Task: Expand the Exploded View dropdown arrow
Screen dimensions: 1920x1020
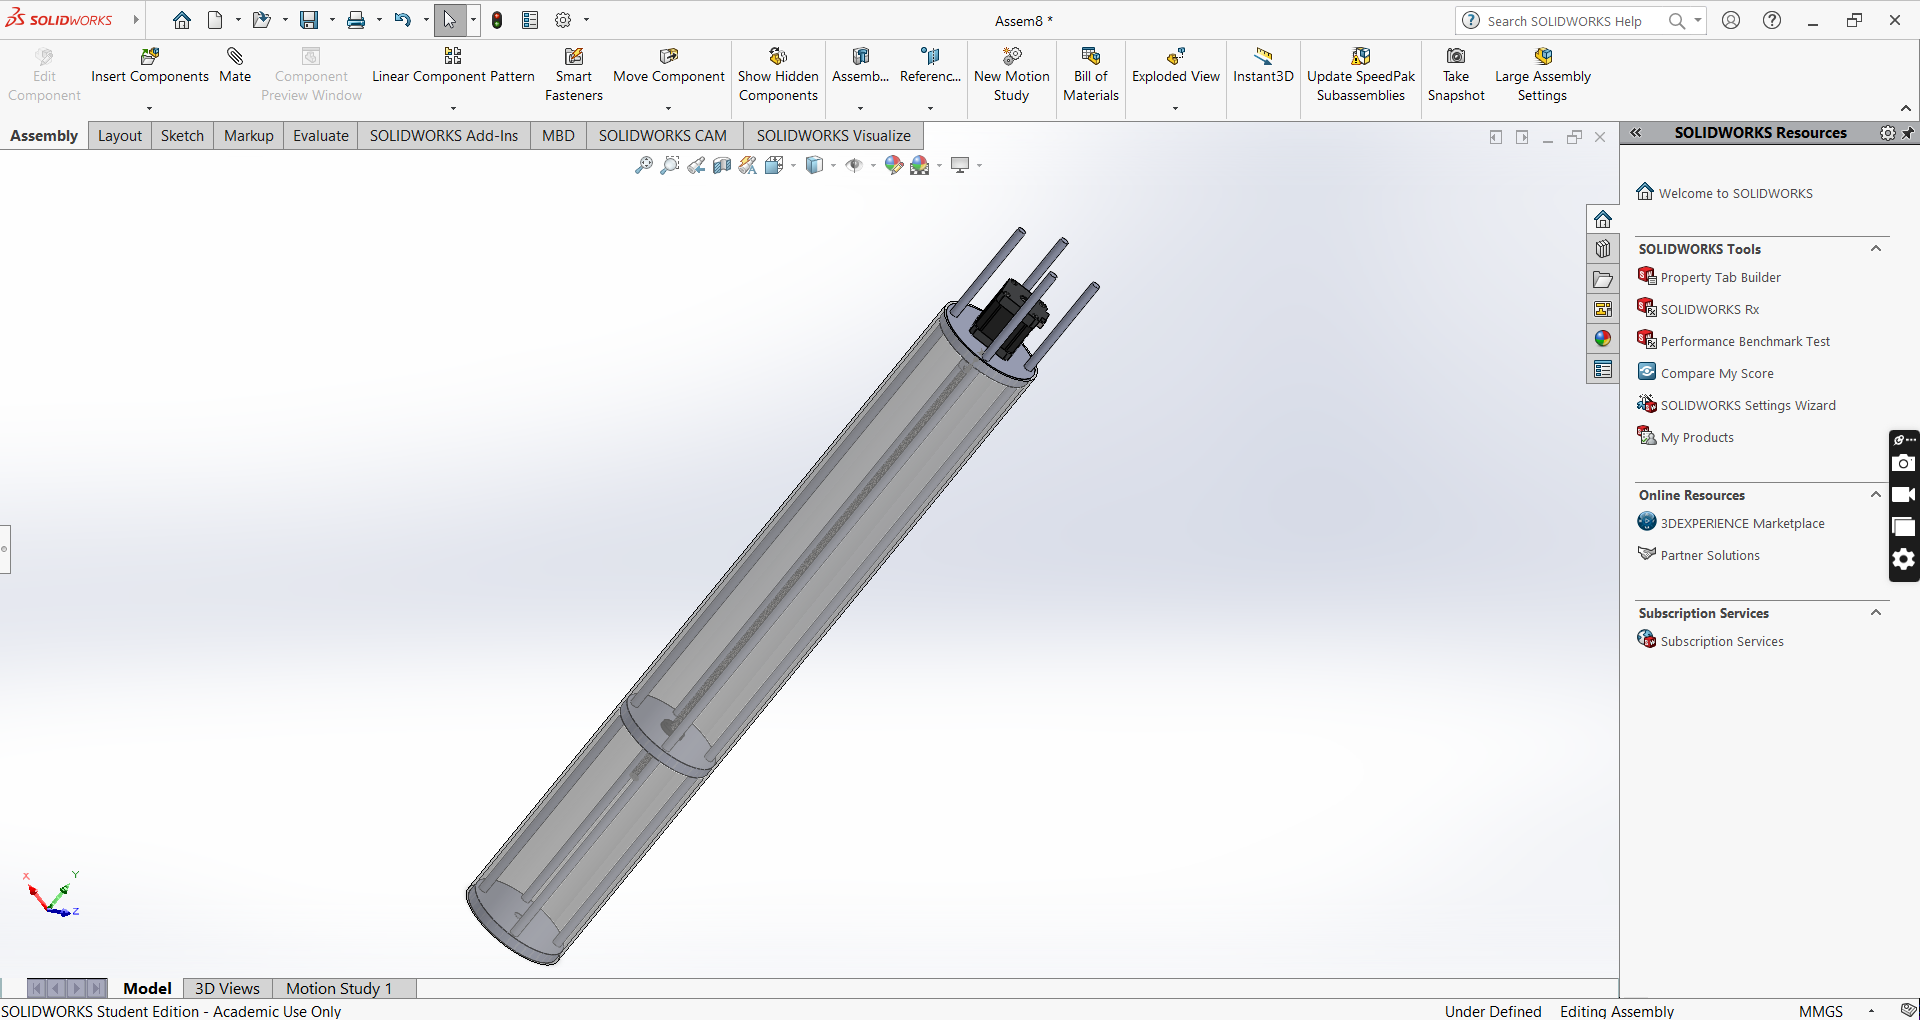Action: click(1175, 108)
